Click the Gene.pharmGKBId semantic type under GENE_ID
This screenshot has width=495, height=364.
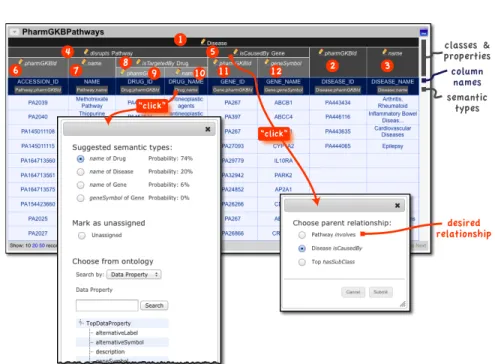[x=233, y=90]
